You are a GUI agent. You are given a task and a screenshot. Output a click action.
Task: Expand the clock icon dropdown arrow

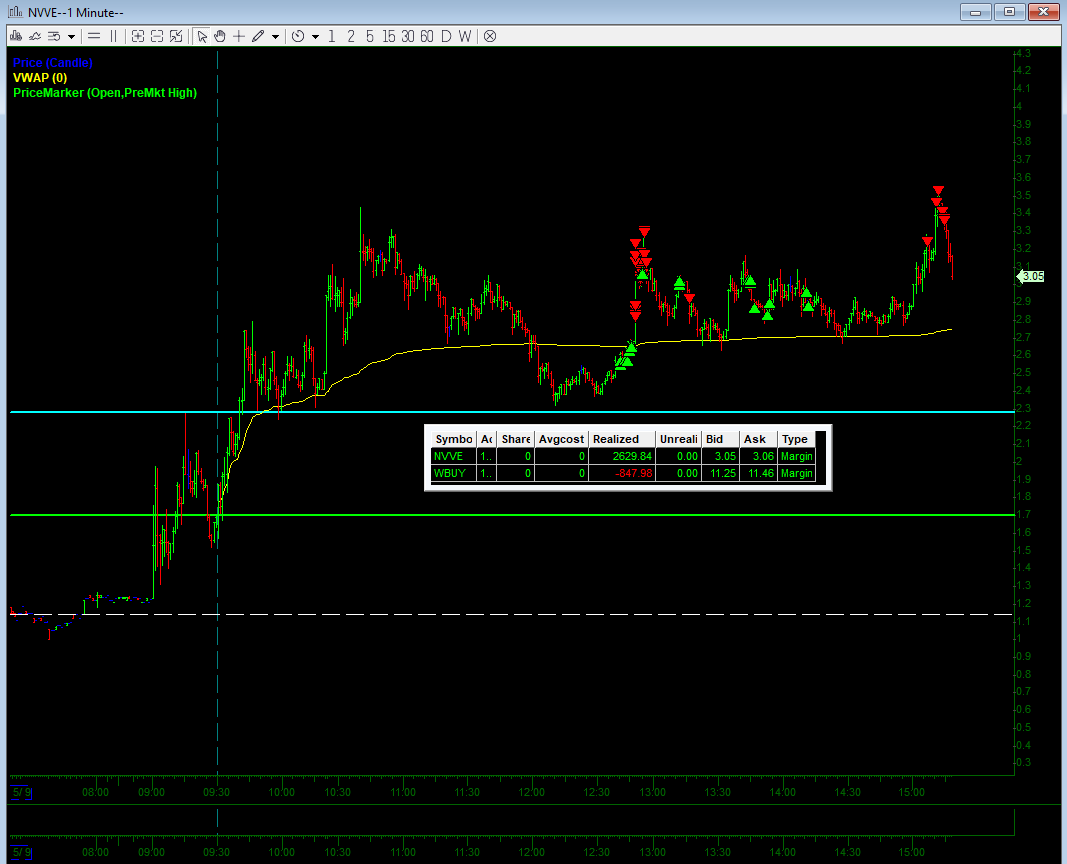point(315,37)
